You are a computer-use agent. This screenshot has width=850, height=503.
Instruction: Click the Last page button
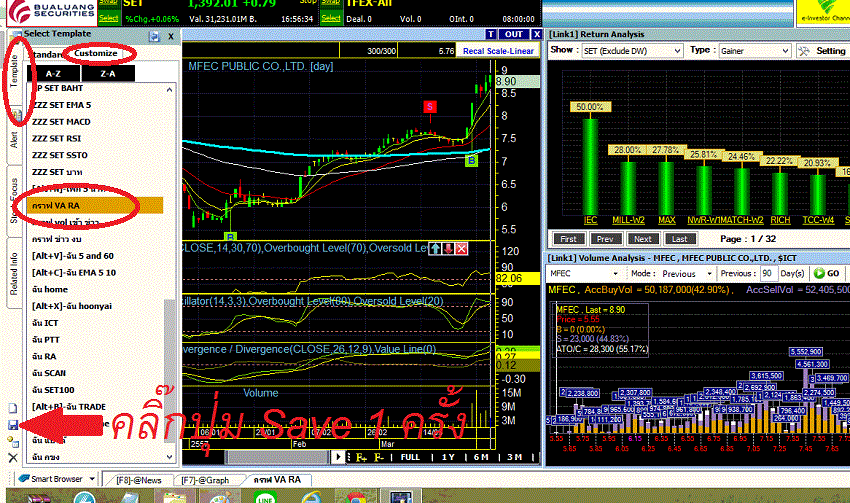click(679, 238)
